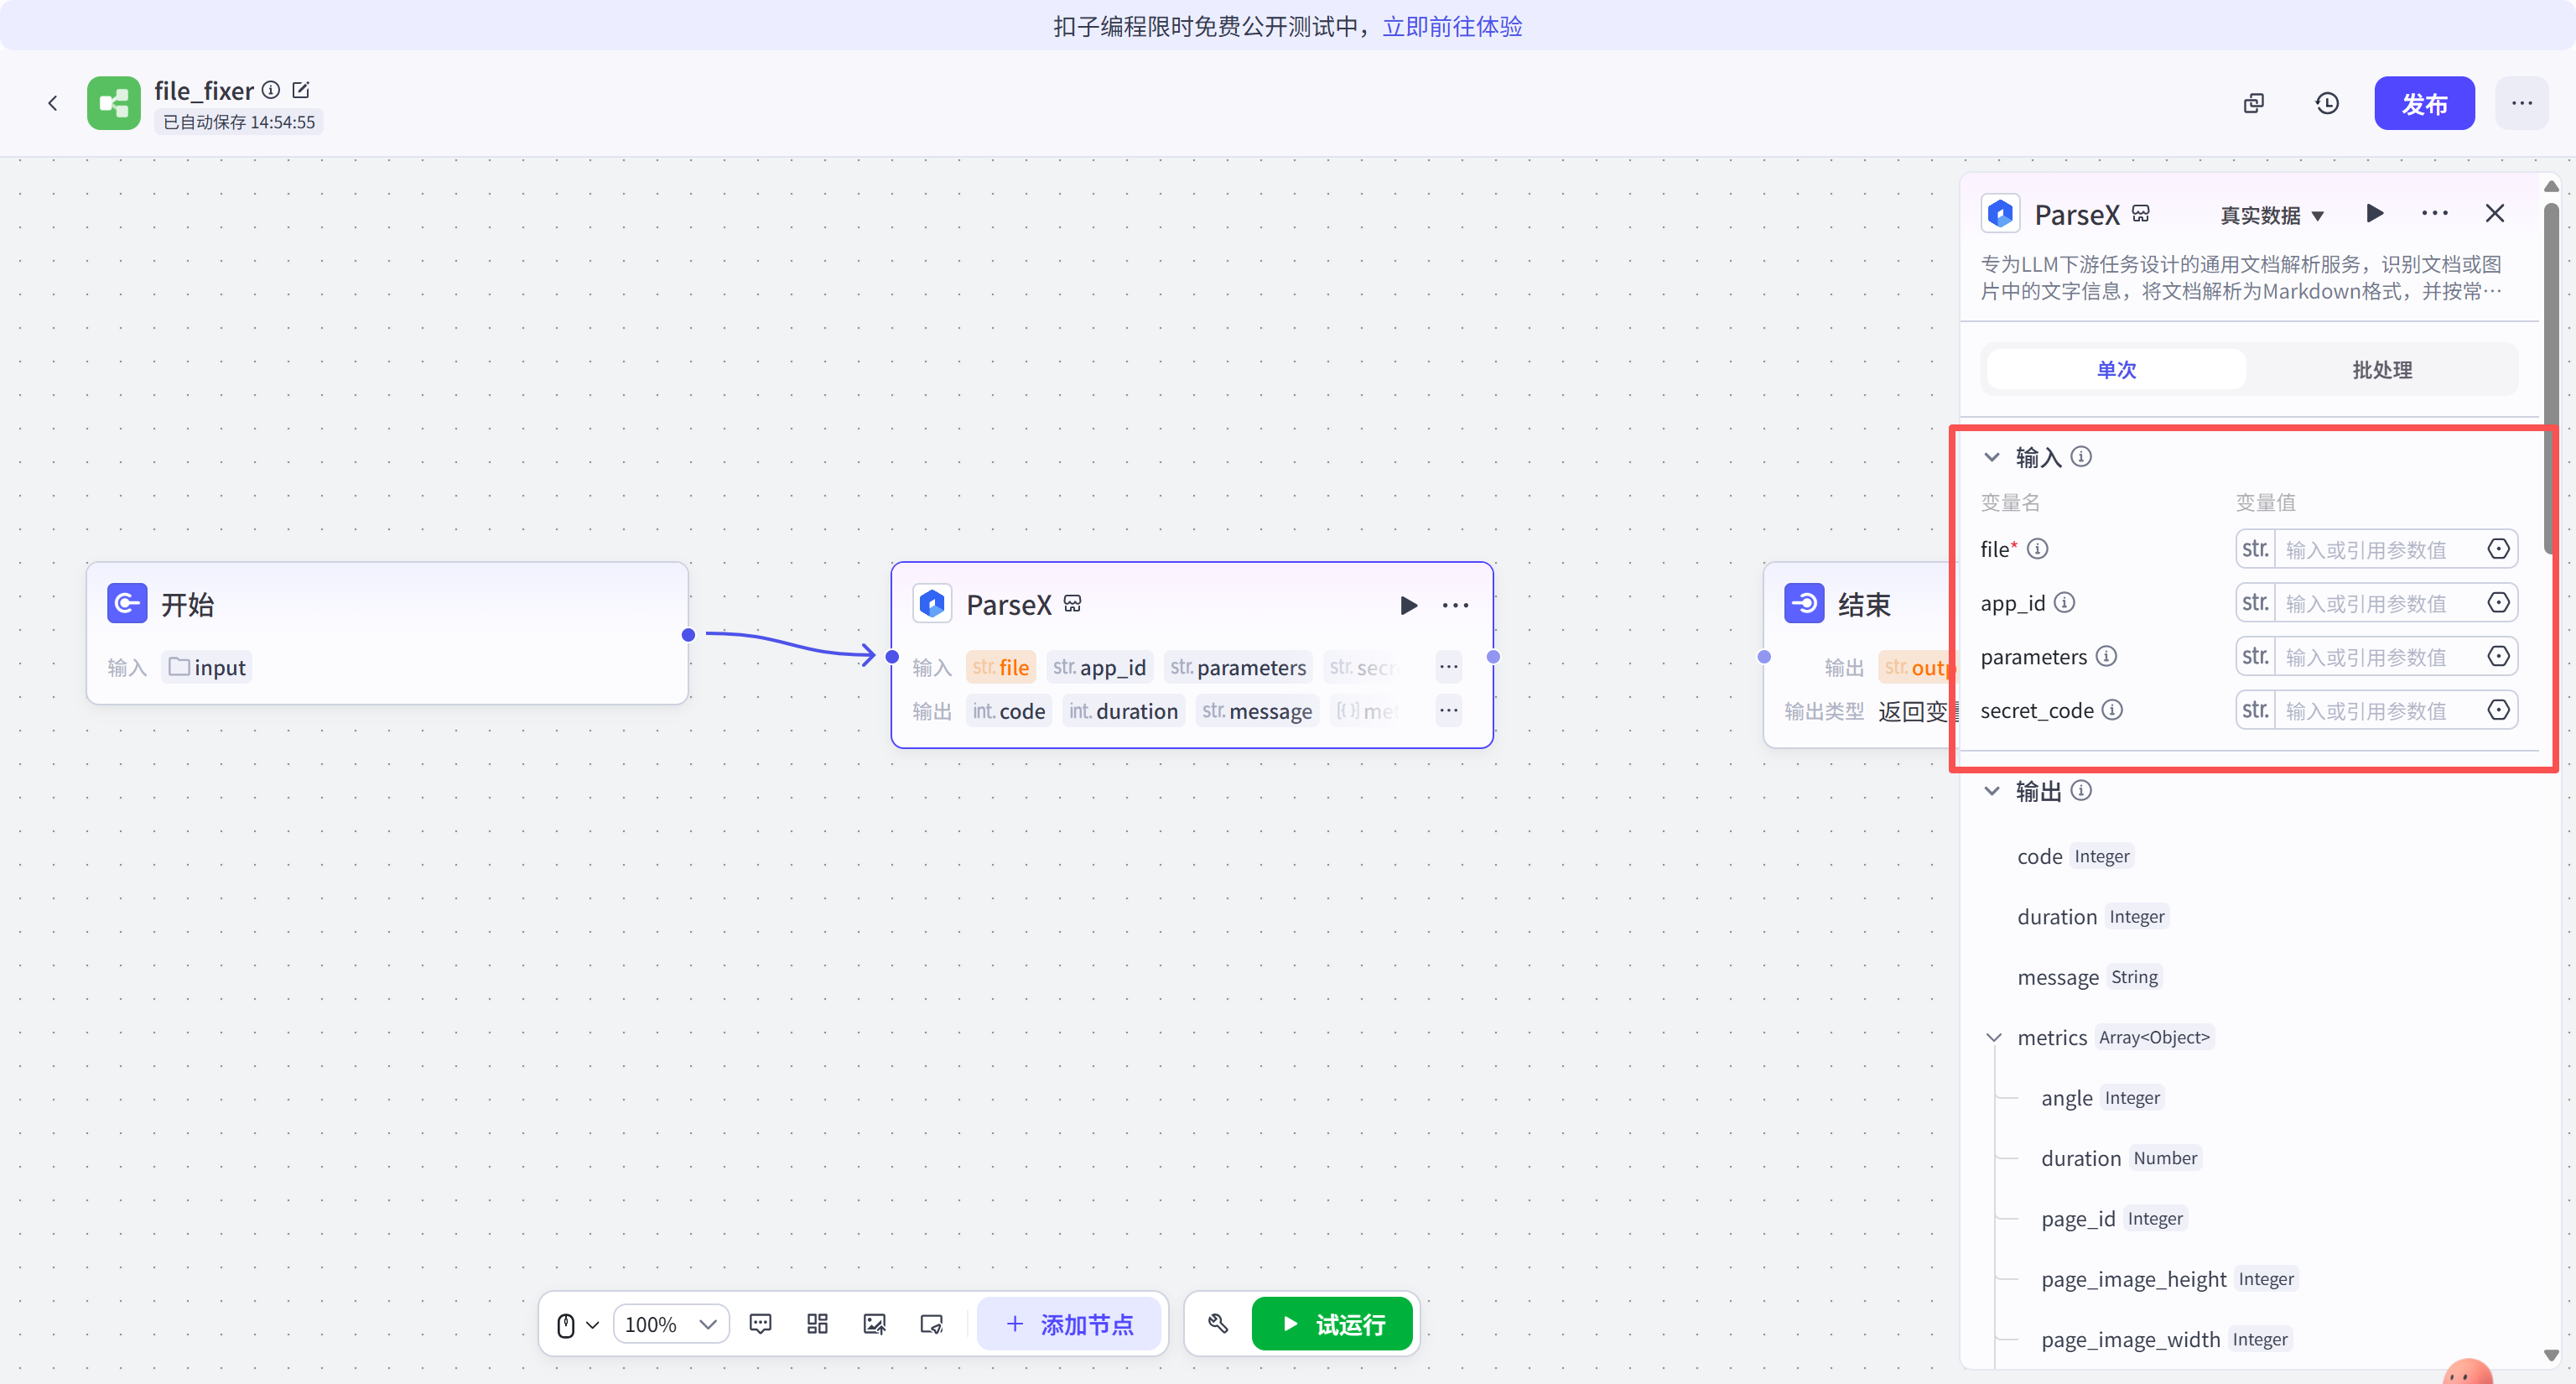
Task: Click the edit workflow name pencil icon
Action: tap(301, 90)
